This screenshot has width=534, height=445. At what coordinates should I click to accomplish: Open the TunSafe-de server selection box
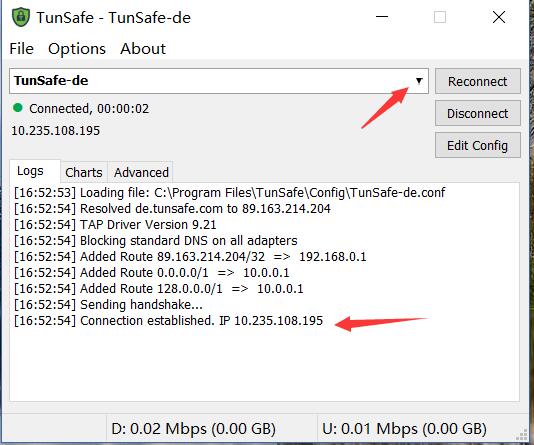click(219, 81)
